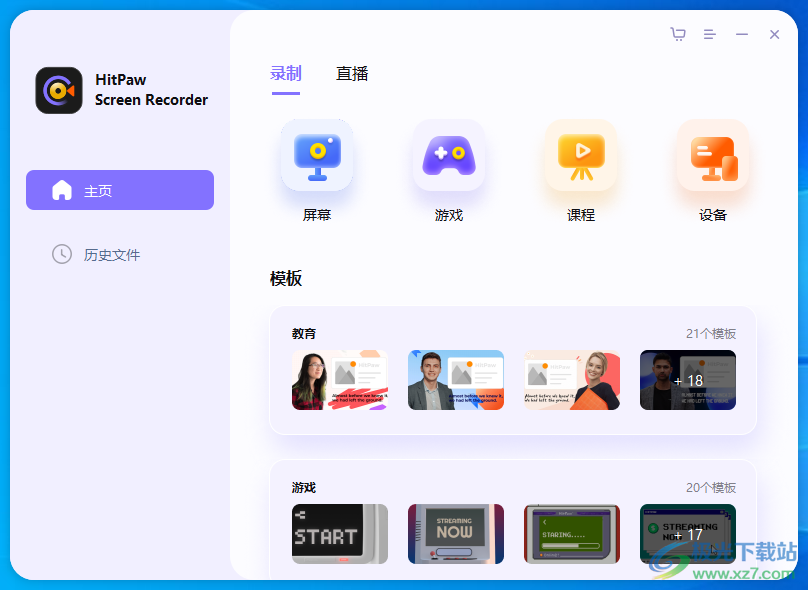Open the 主页 home page in sidebar

tap(120, 189)
